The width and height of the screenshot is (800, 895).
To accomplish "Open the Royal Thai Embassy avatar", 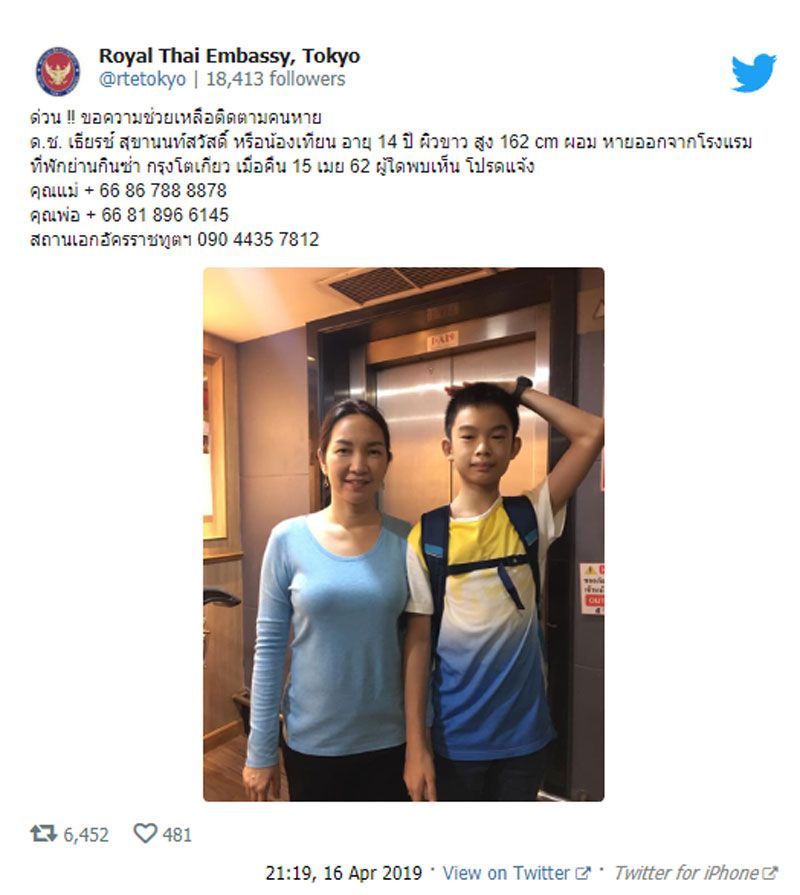I will click(58, 71).
